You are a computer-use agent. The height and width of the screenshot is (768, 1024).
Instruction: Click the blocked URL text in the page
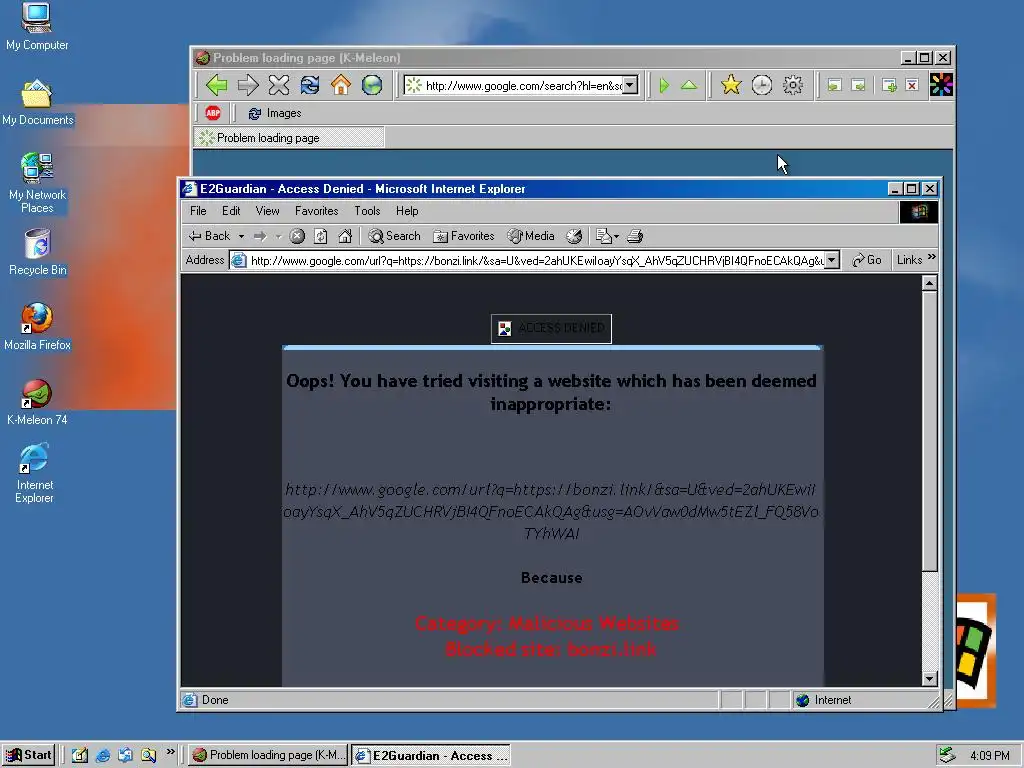point(551,511)
